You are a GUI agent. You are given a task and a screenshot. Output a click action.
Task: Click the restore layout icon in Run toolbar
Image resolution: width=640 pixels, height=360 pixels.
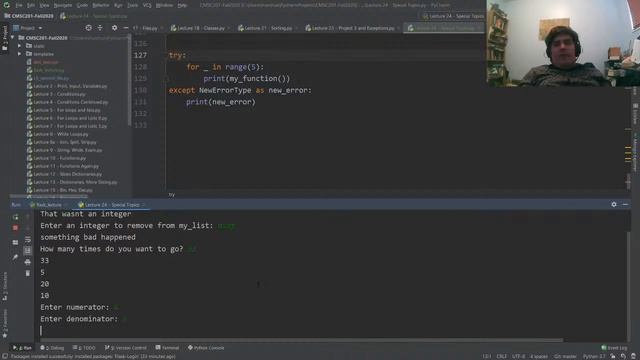point(16,242)
